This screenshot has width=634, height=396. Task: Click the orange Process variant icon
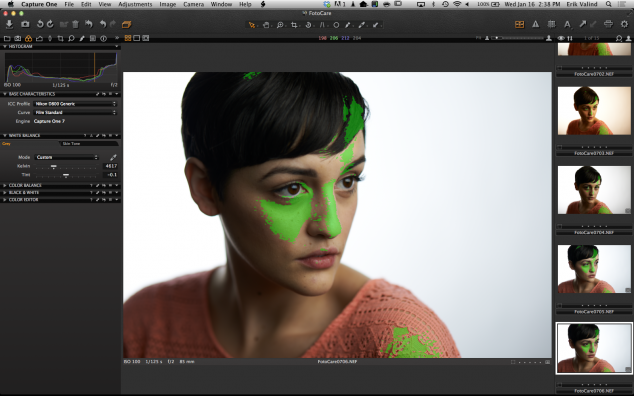click(x=127, y=25)
